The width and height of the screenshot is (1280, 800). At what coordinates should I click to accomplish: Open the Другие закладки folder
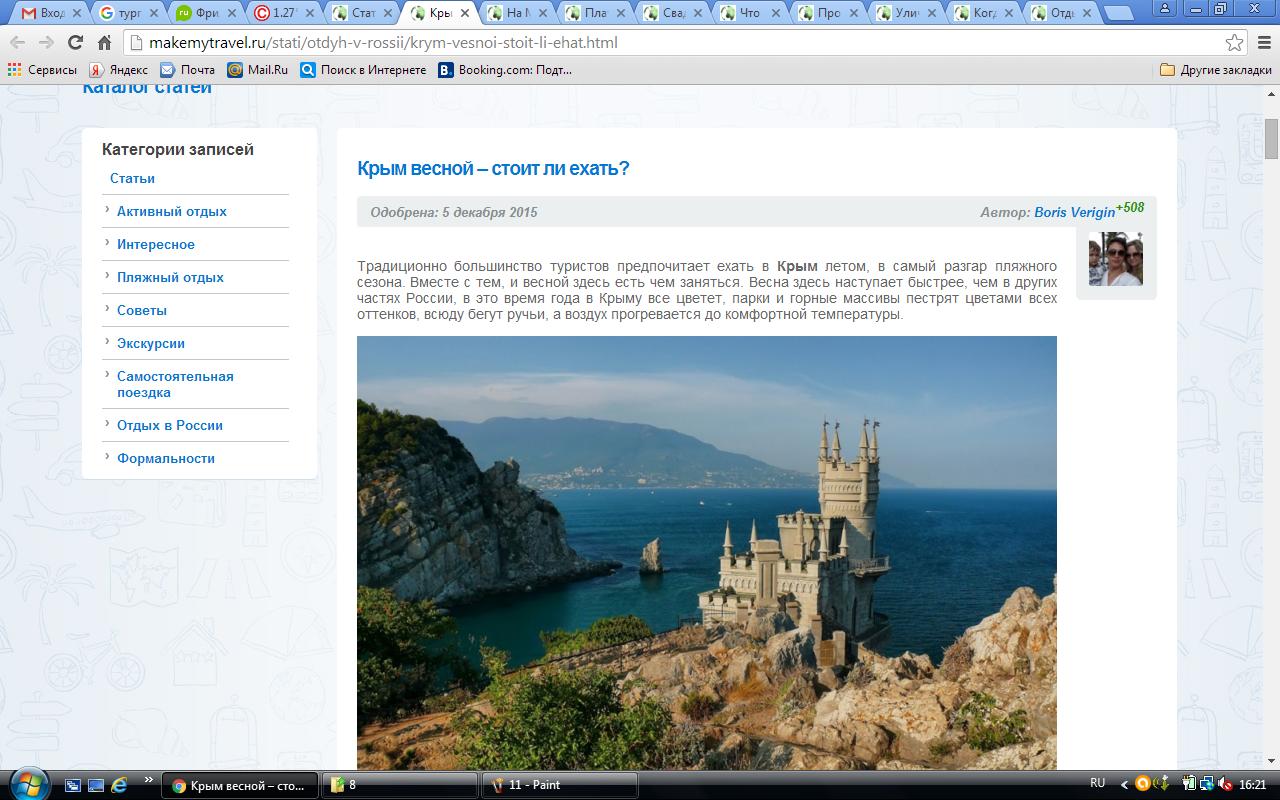[1216, 70]
